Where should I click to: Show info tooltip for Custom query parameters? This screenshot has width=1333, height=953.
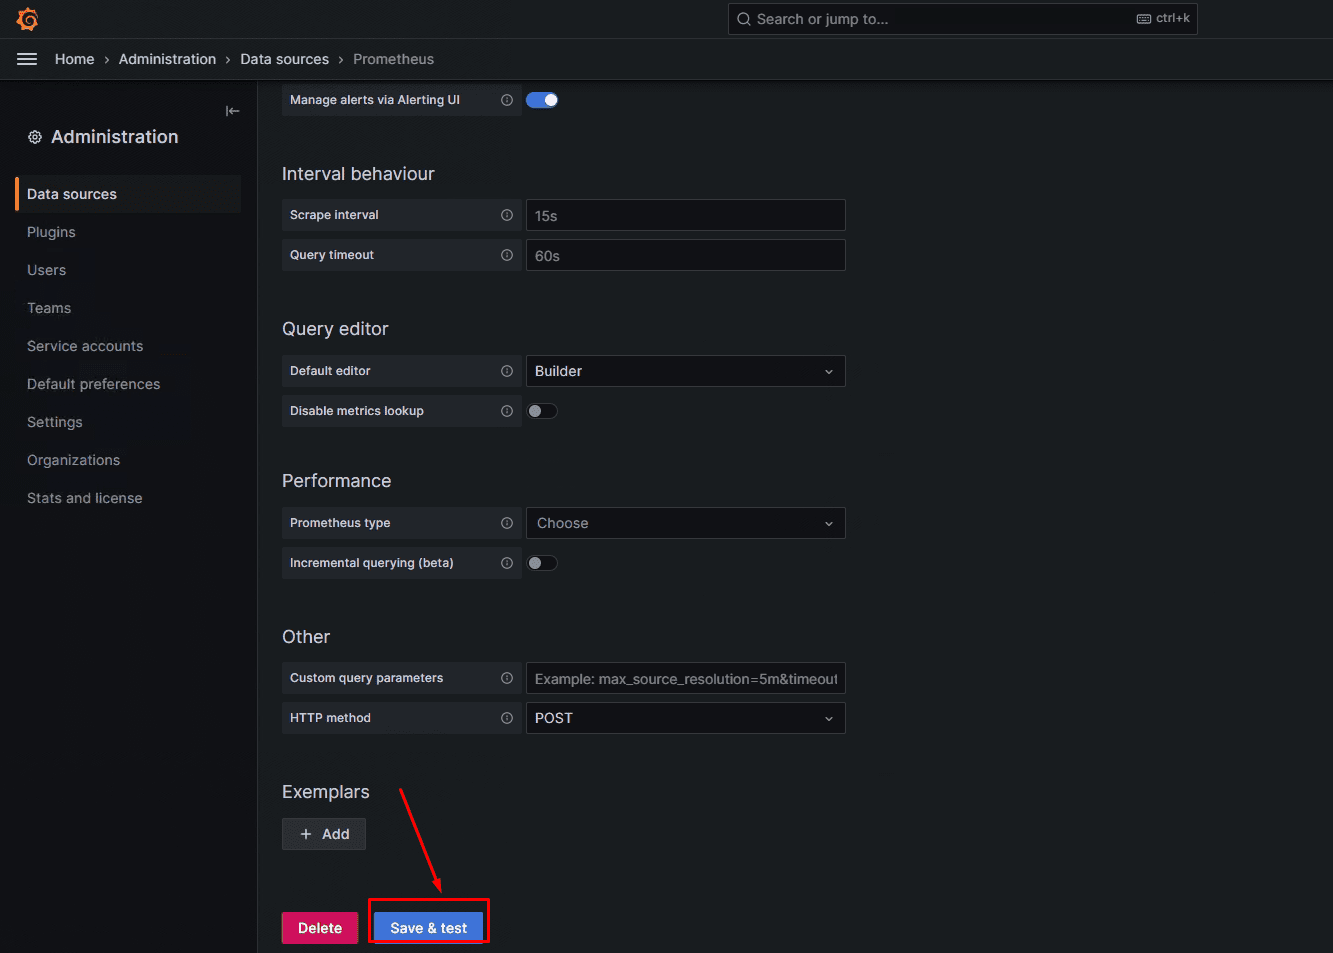507,678
